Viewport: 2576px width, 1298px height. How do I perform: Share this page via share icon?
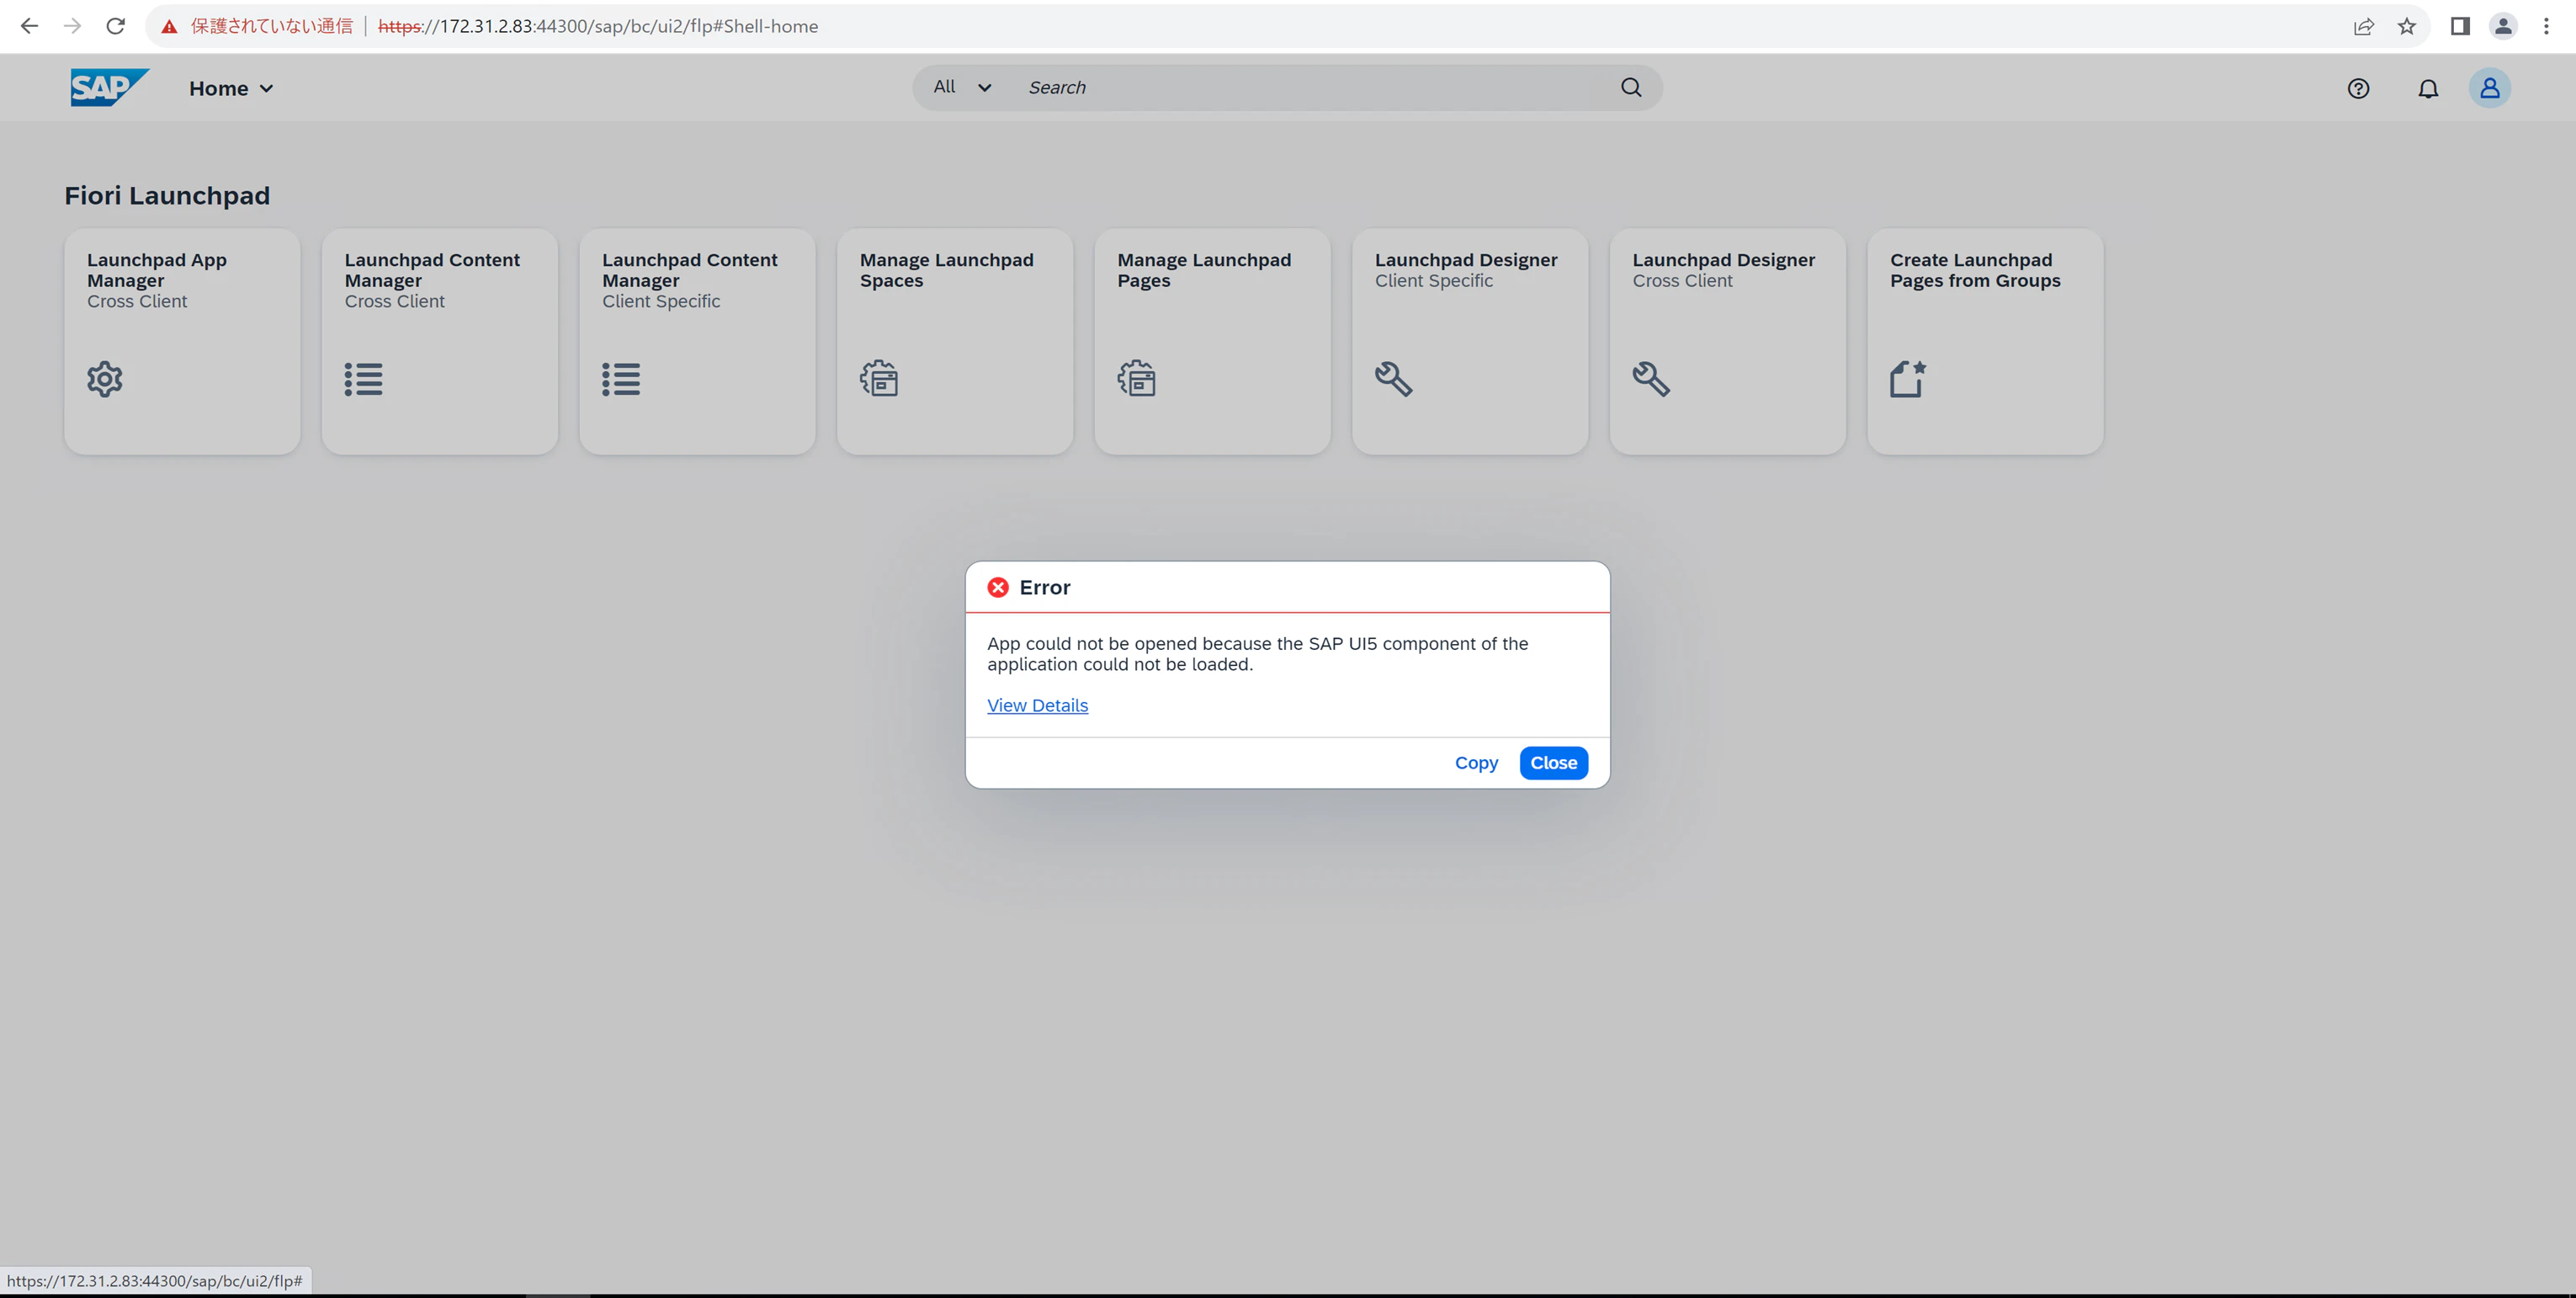coord(2364,26)
